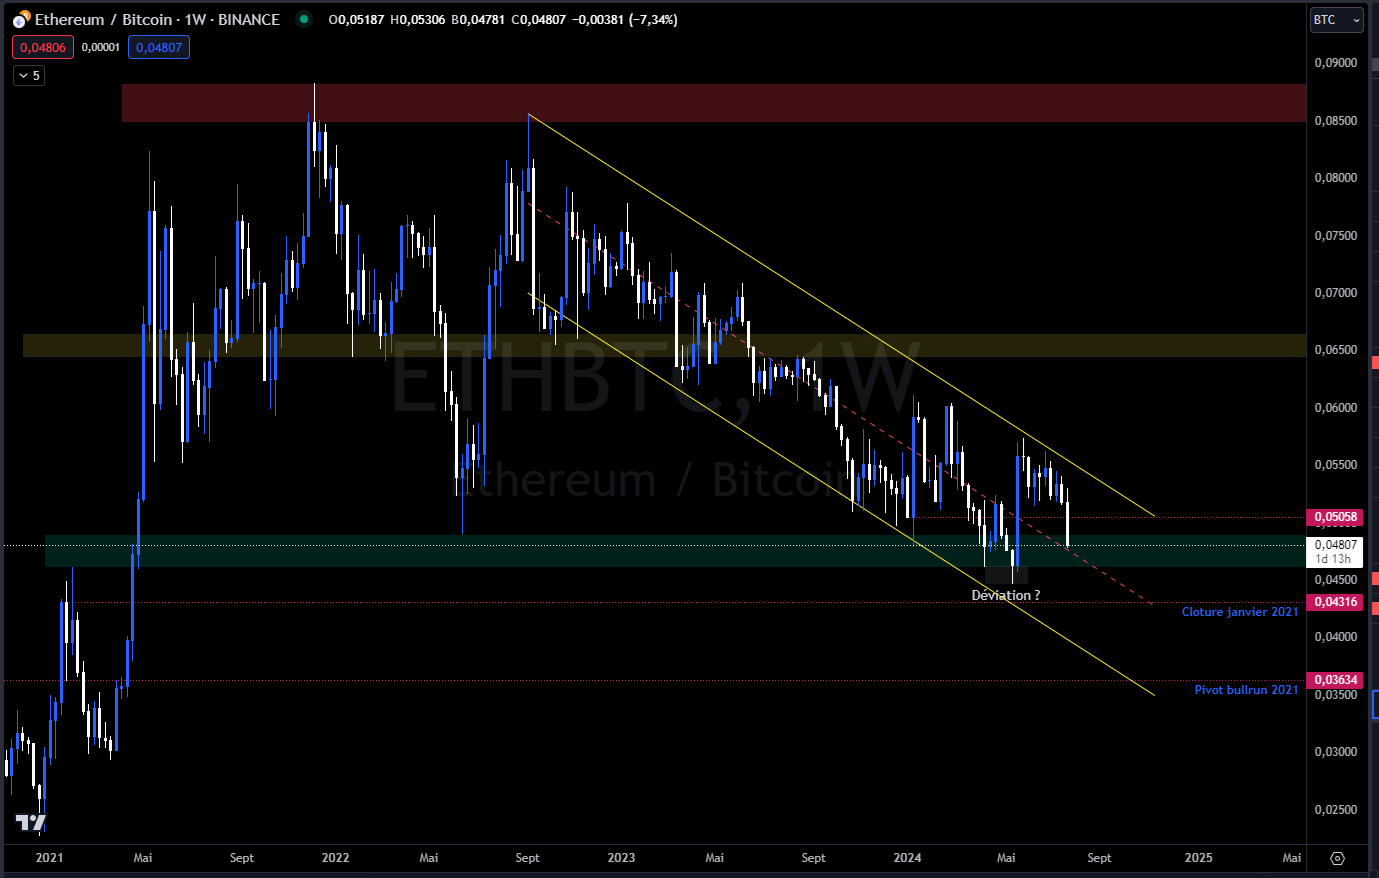Click the 2024 label on time axis
1379x878 pixels.
907,858
